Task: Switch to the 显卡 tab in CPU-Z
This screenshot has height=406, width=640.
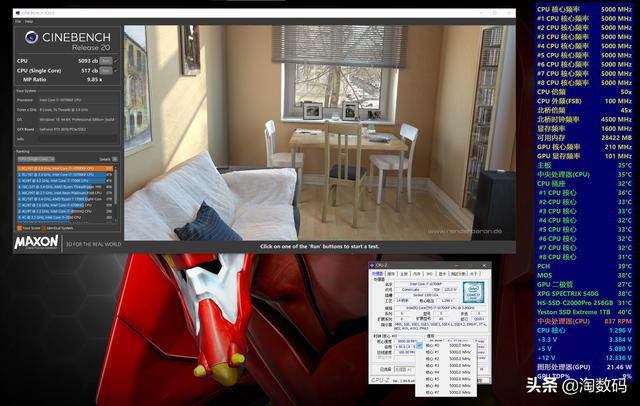Action: 442,273
